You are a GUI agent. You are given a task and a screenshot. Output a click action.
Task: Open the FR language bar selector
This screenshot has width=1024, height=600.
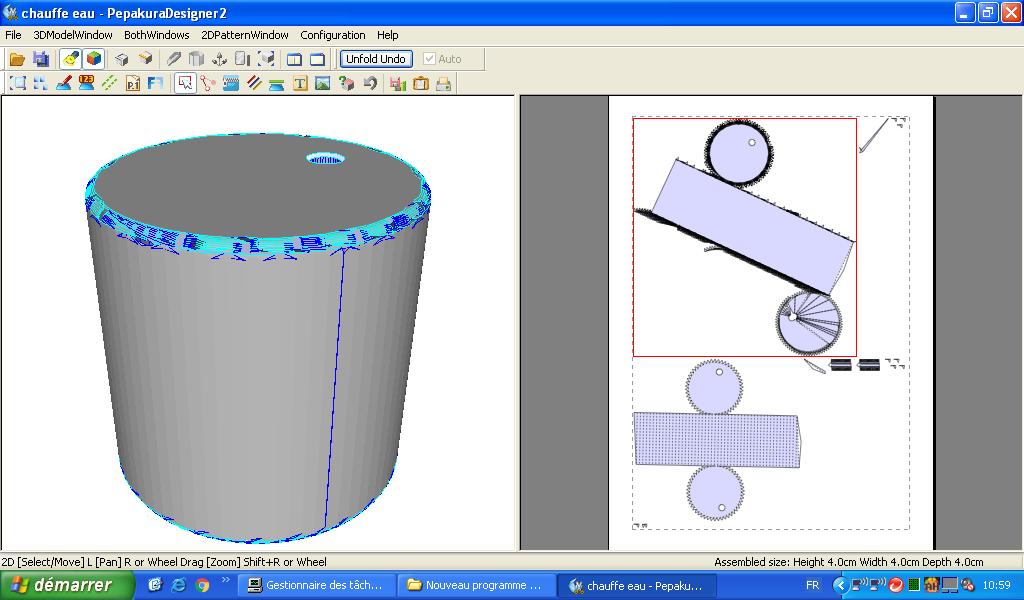pos(812,585)
